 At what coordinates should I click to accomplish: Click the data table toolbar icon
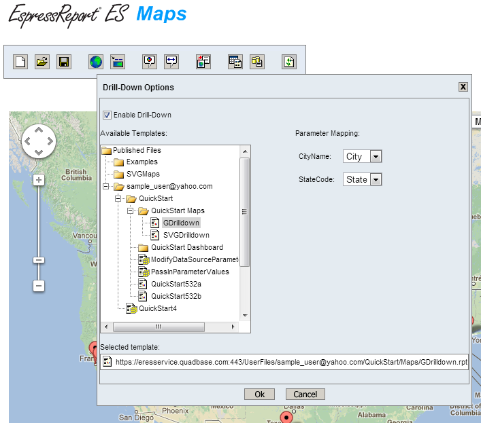click(x=235, y=62)
